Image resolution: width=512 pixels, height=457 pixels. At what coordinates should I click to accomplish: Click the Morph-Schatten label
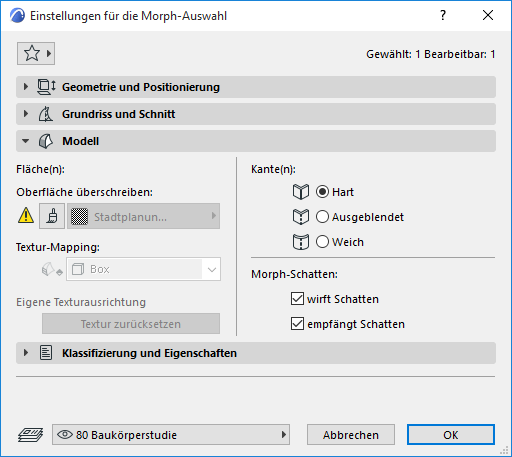294,274
